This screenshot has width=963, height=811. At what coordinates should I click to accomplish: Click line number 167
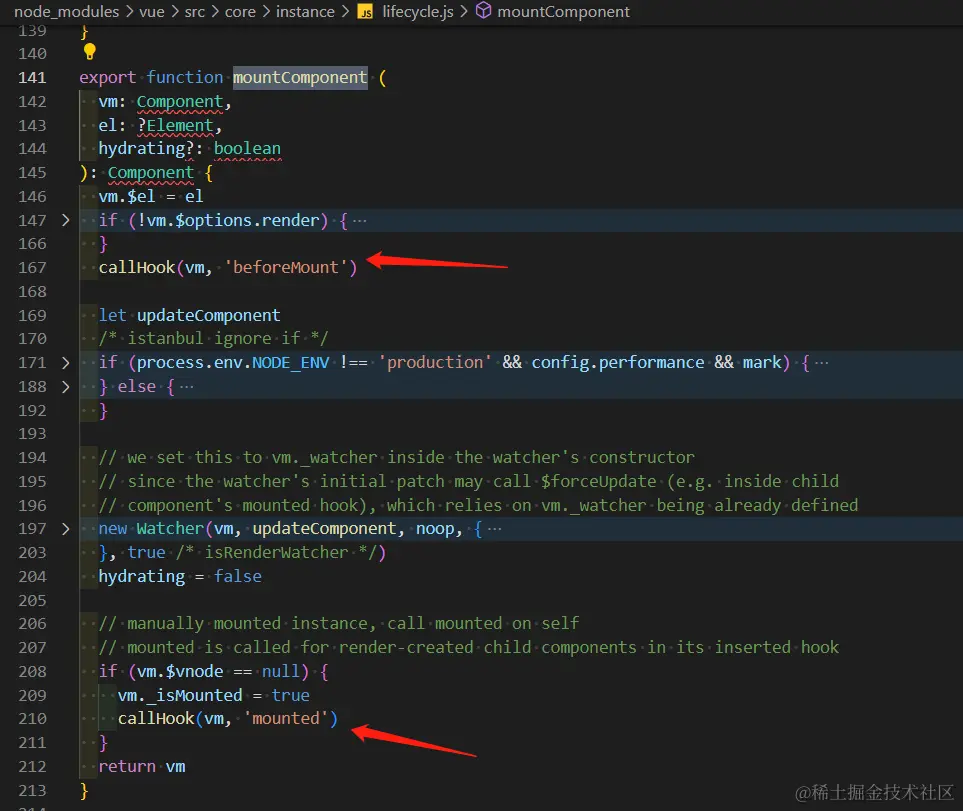click(x=32, y=268)
